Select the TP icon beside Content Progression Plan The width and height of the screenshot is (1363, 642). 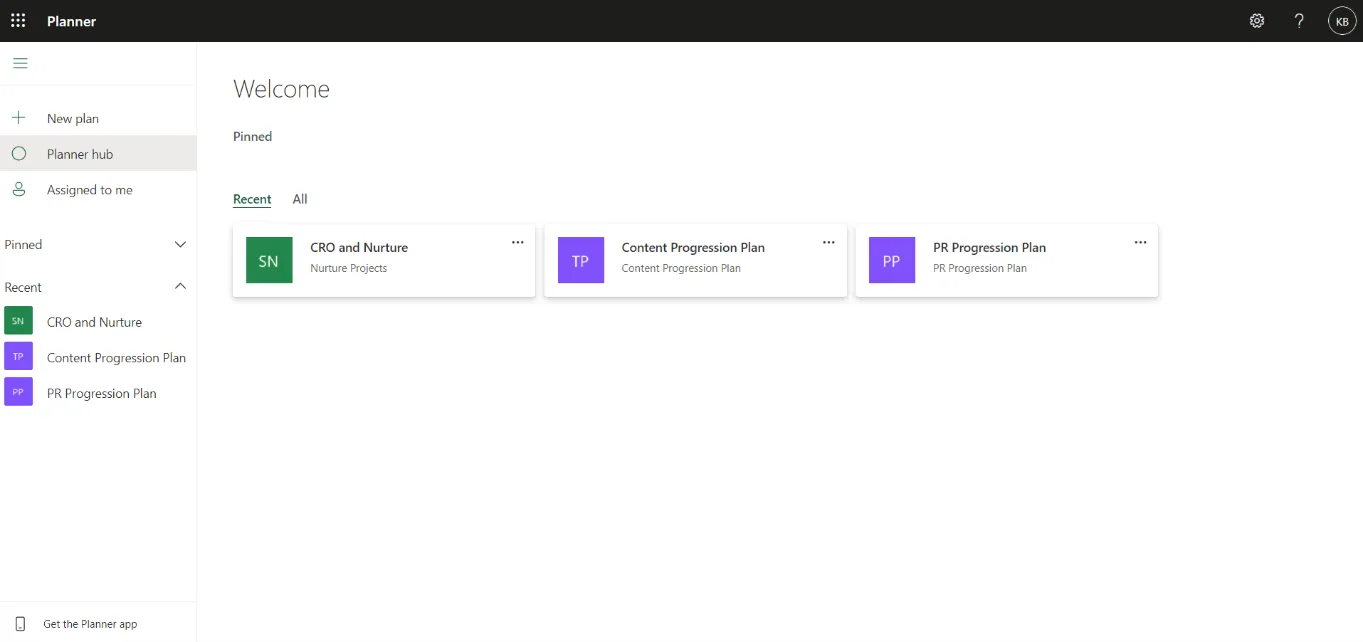[x=580, y=260]
